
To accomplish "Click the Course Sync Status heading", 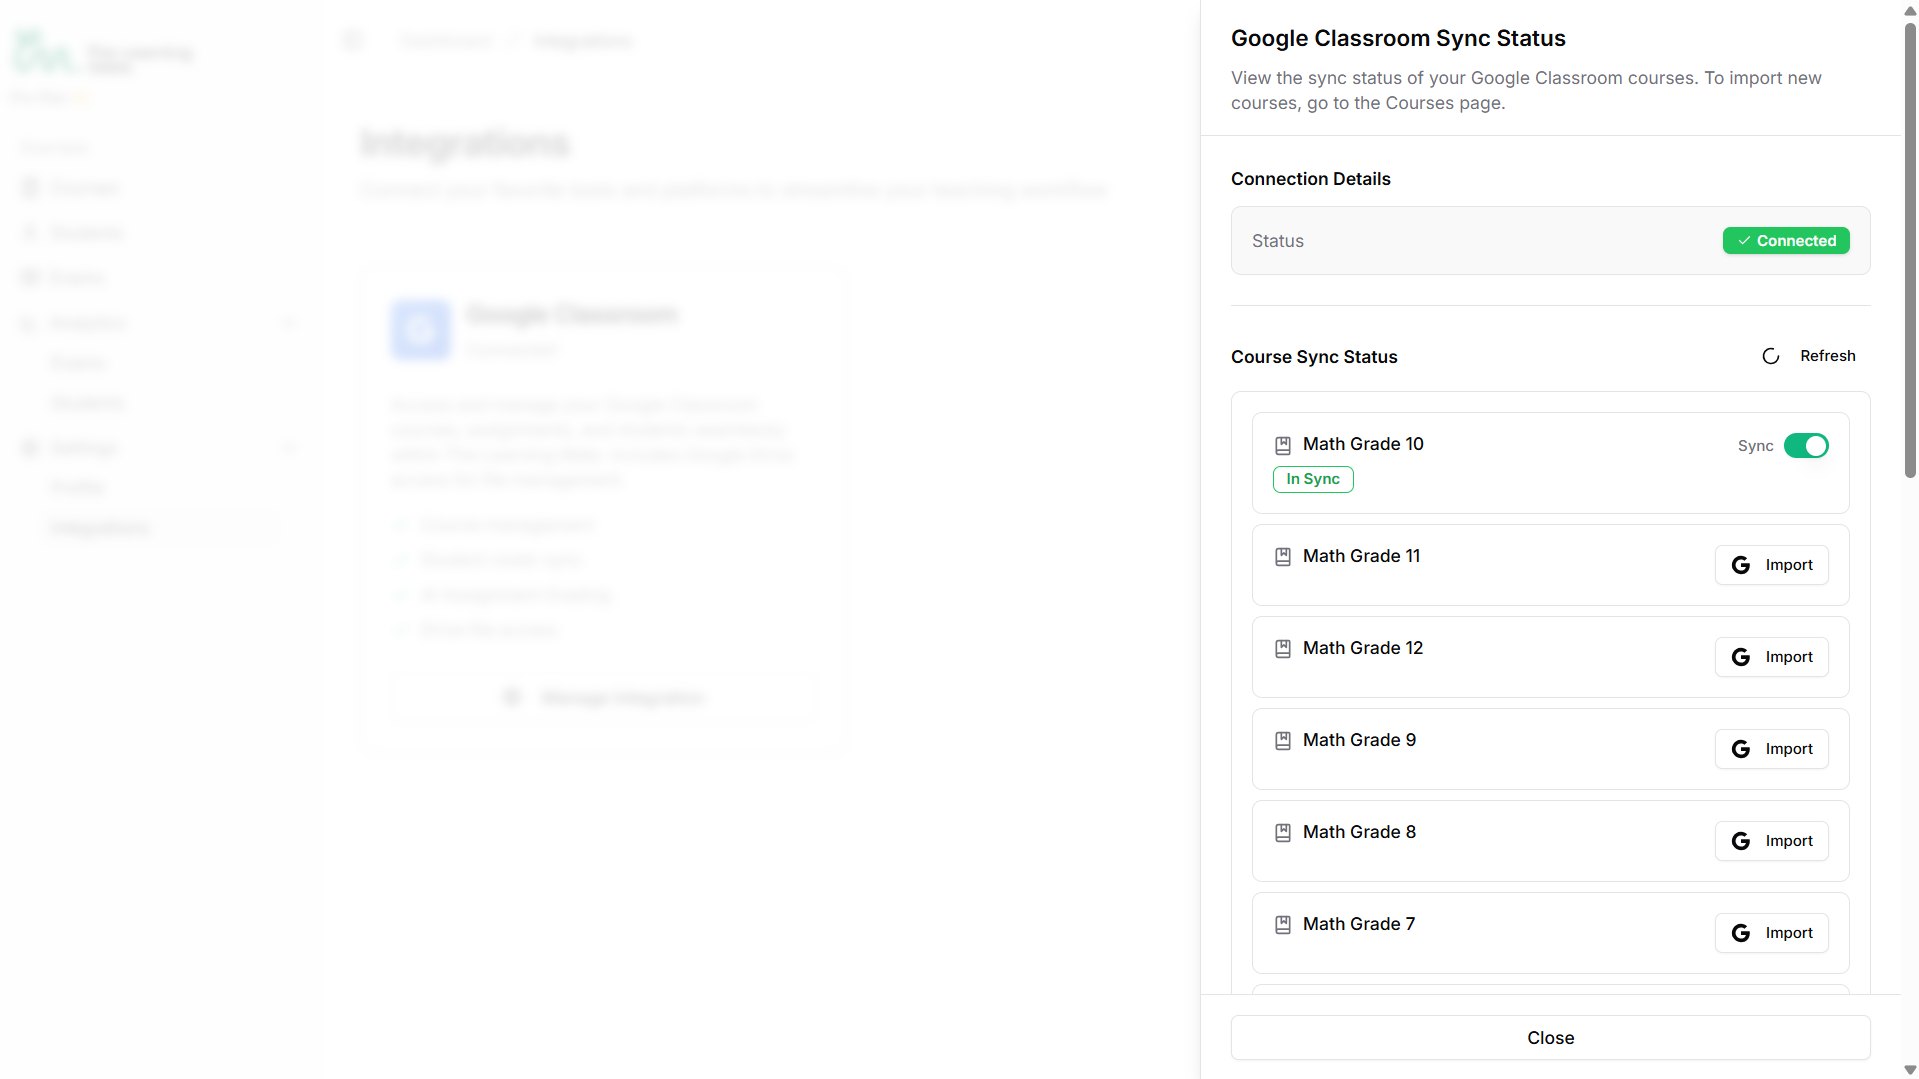I will point(1314,357).
